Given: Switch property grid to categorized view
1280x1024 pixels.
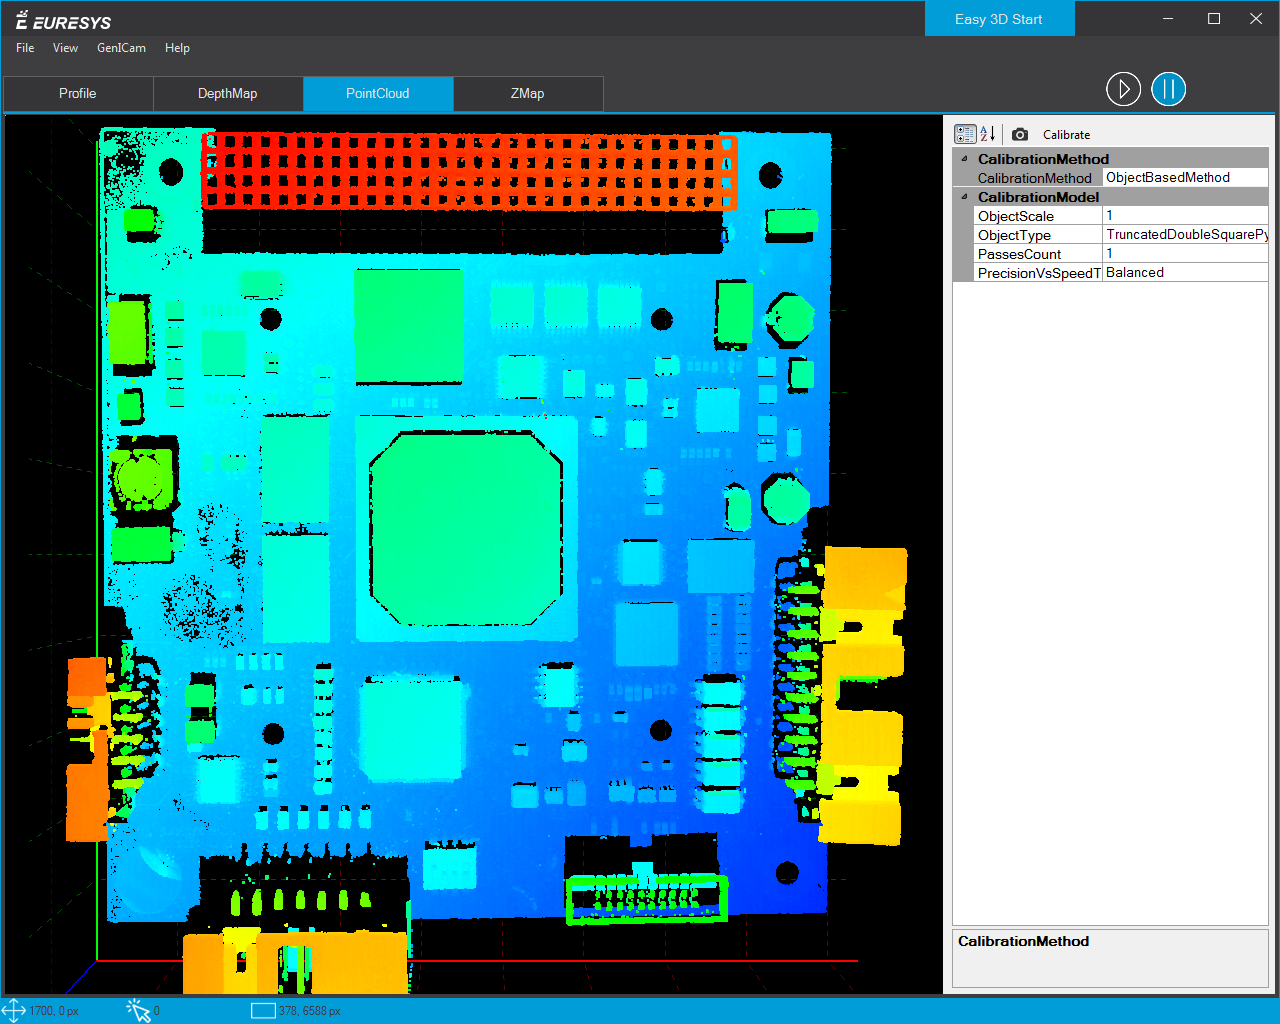Looking at the screenshot, I should 965,134.
